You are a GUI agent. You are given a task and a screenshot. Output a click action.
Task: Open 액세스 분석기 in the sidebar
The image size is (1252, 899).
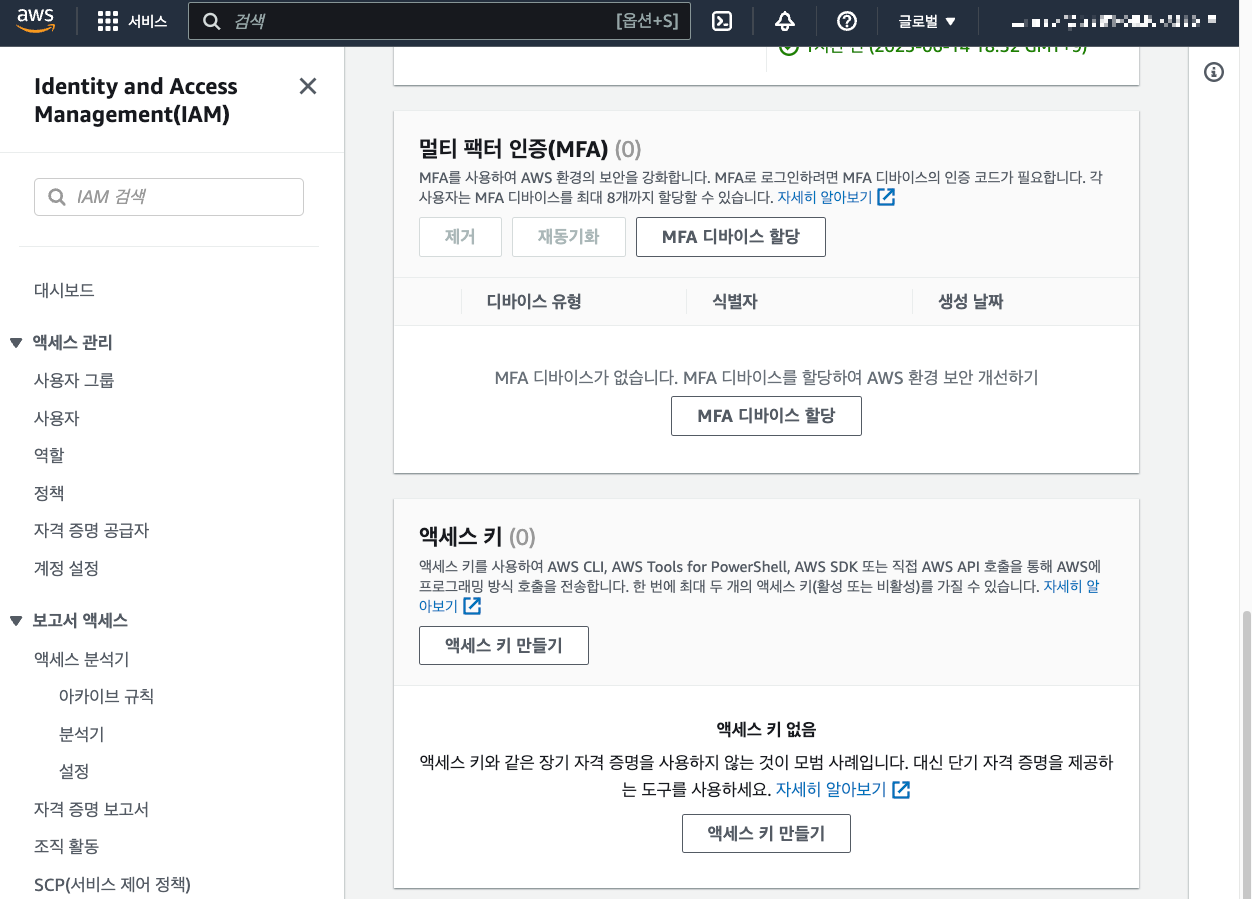point(81,659)
